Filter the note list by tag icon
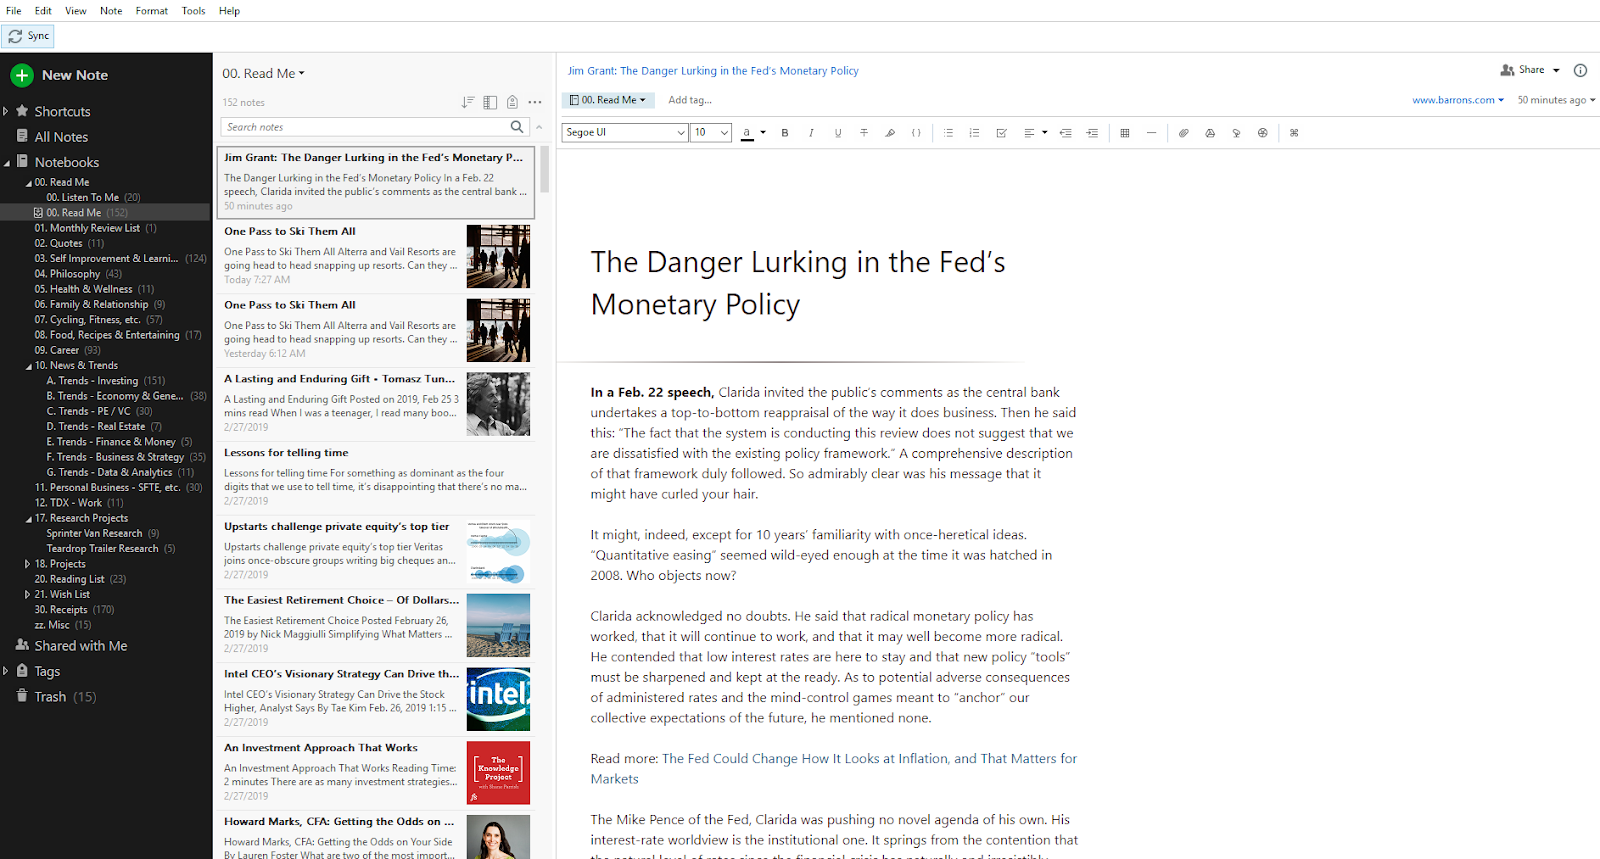The image size is (1600, 859). click(512, 102)
